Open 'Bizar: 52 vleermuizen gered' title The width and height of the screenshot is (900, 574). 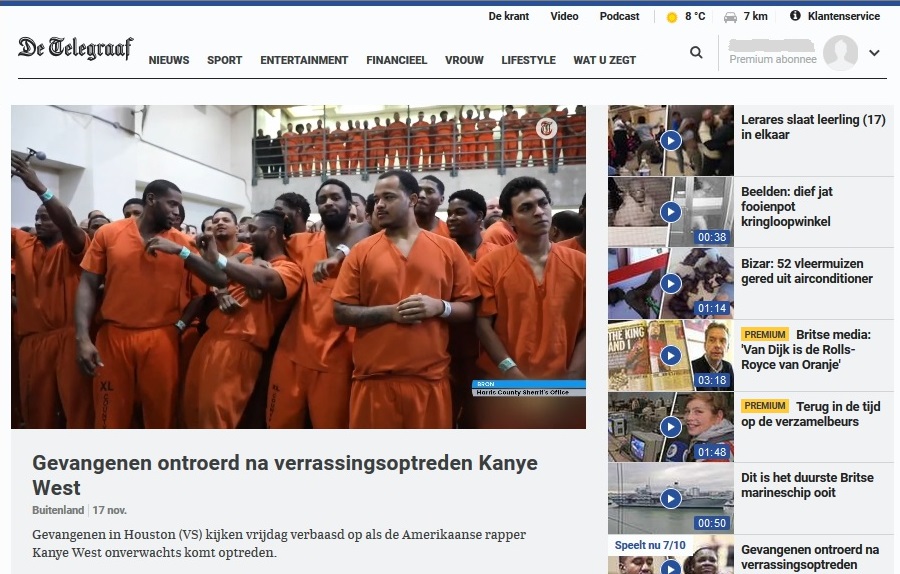[806, 271]
